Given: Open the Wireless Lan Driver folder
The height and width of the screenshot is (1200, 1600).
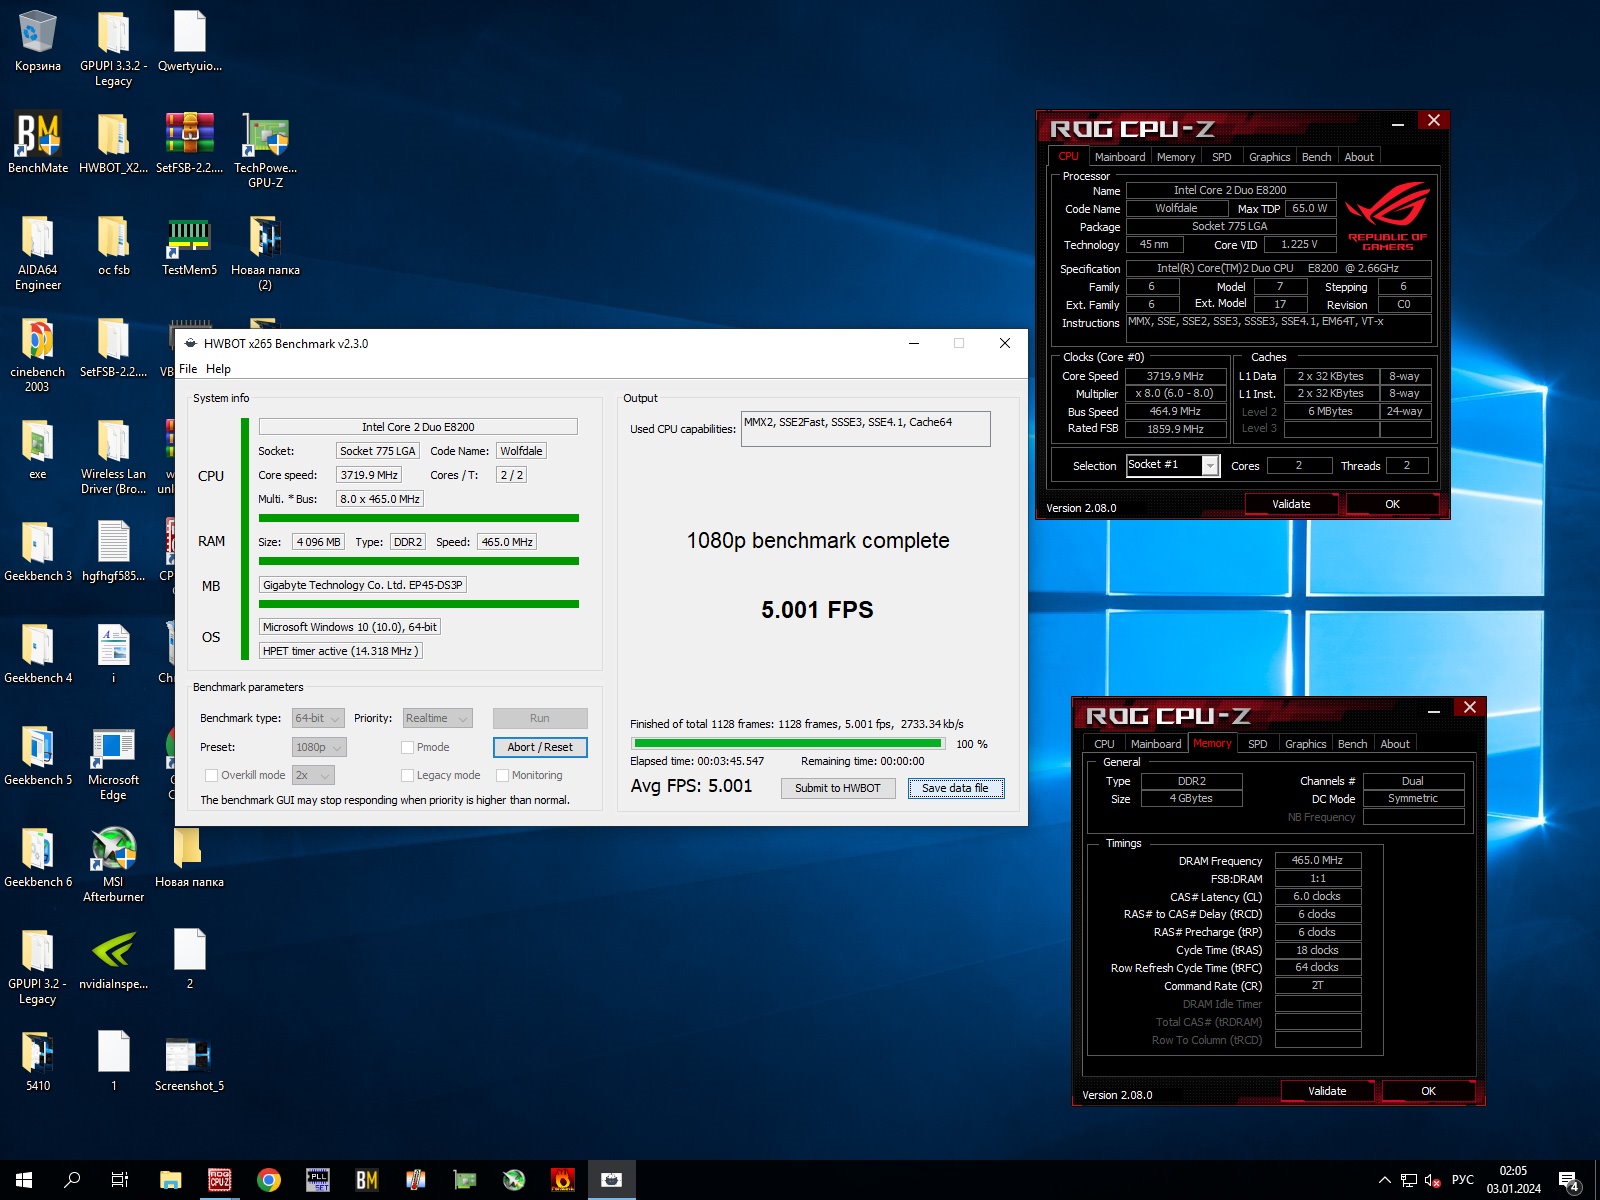Looking at the screenshot, I should click(113, 456).
